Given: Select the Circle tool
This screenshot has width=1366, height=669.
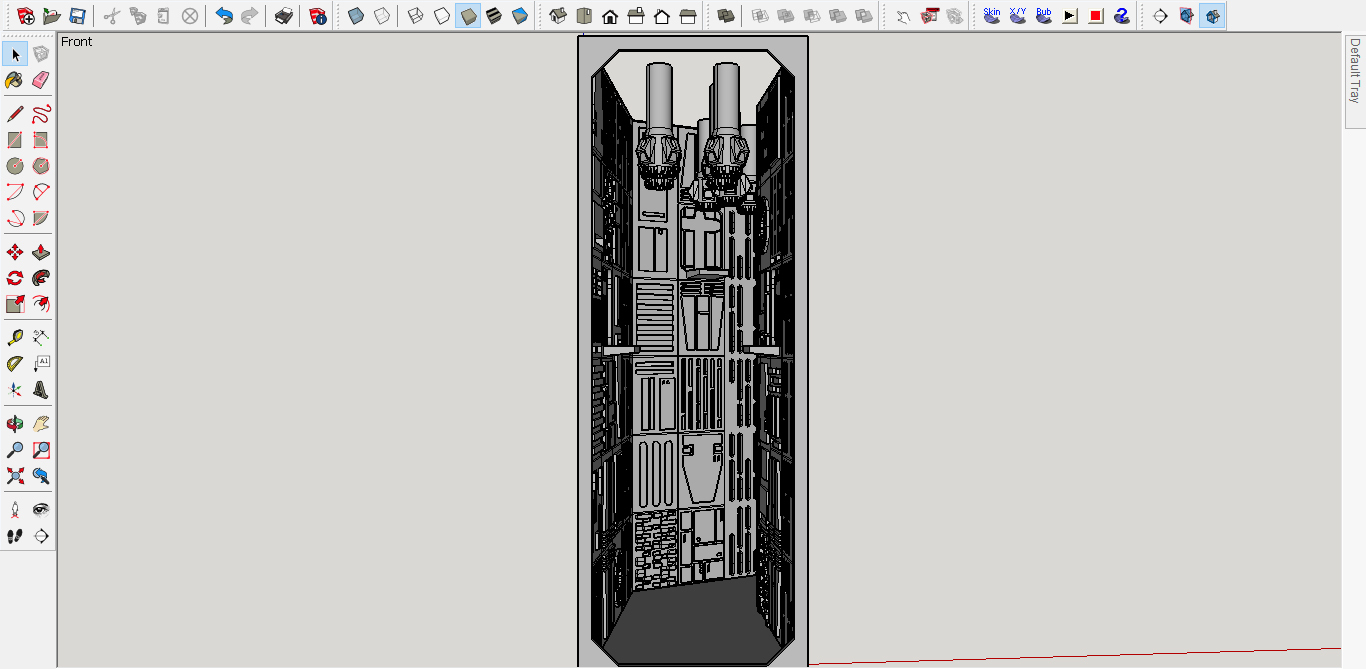Looking at the screenshot, I should [15, 166].
